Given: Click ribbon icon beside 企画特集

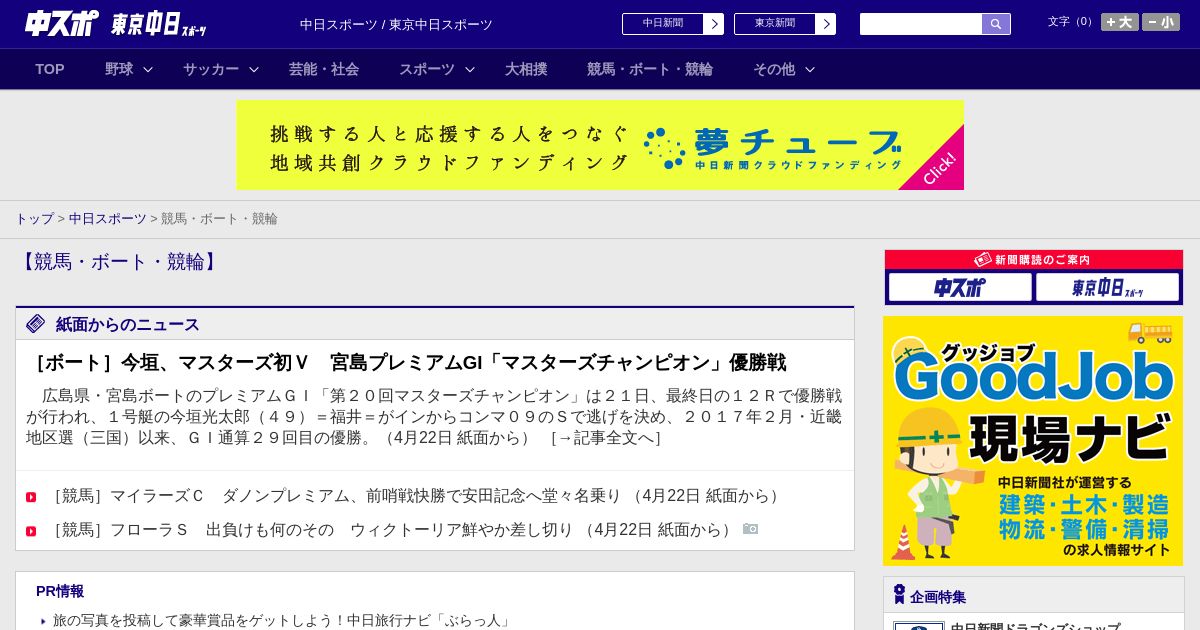Looking at the screenshot, I should [899, 594].
